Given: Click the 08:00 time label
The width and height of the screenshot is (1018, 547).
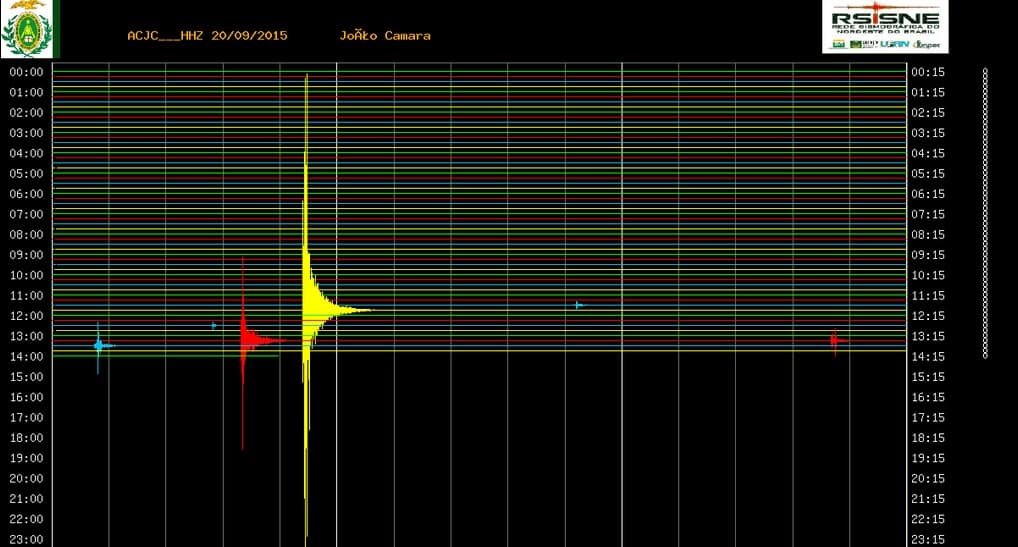Looking at the screenshot, I should 27,234.
